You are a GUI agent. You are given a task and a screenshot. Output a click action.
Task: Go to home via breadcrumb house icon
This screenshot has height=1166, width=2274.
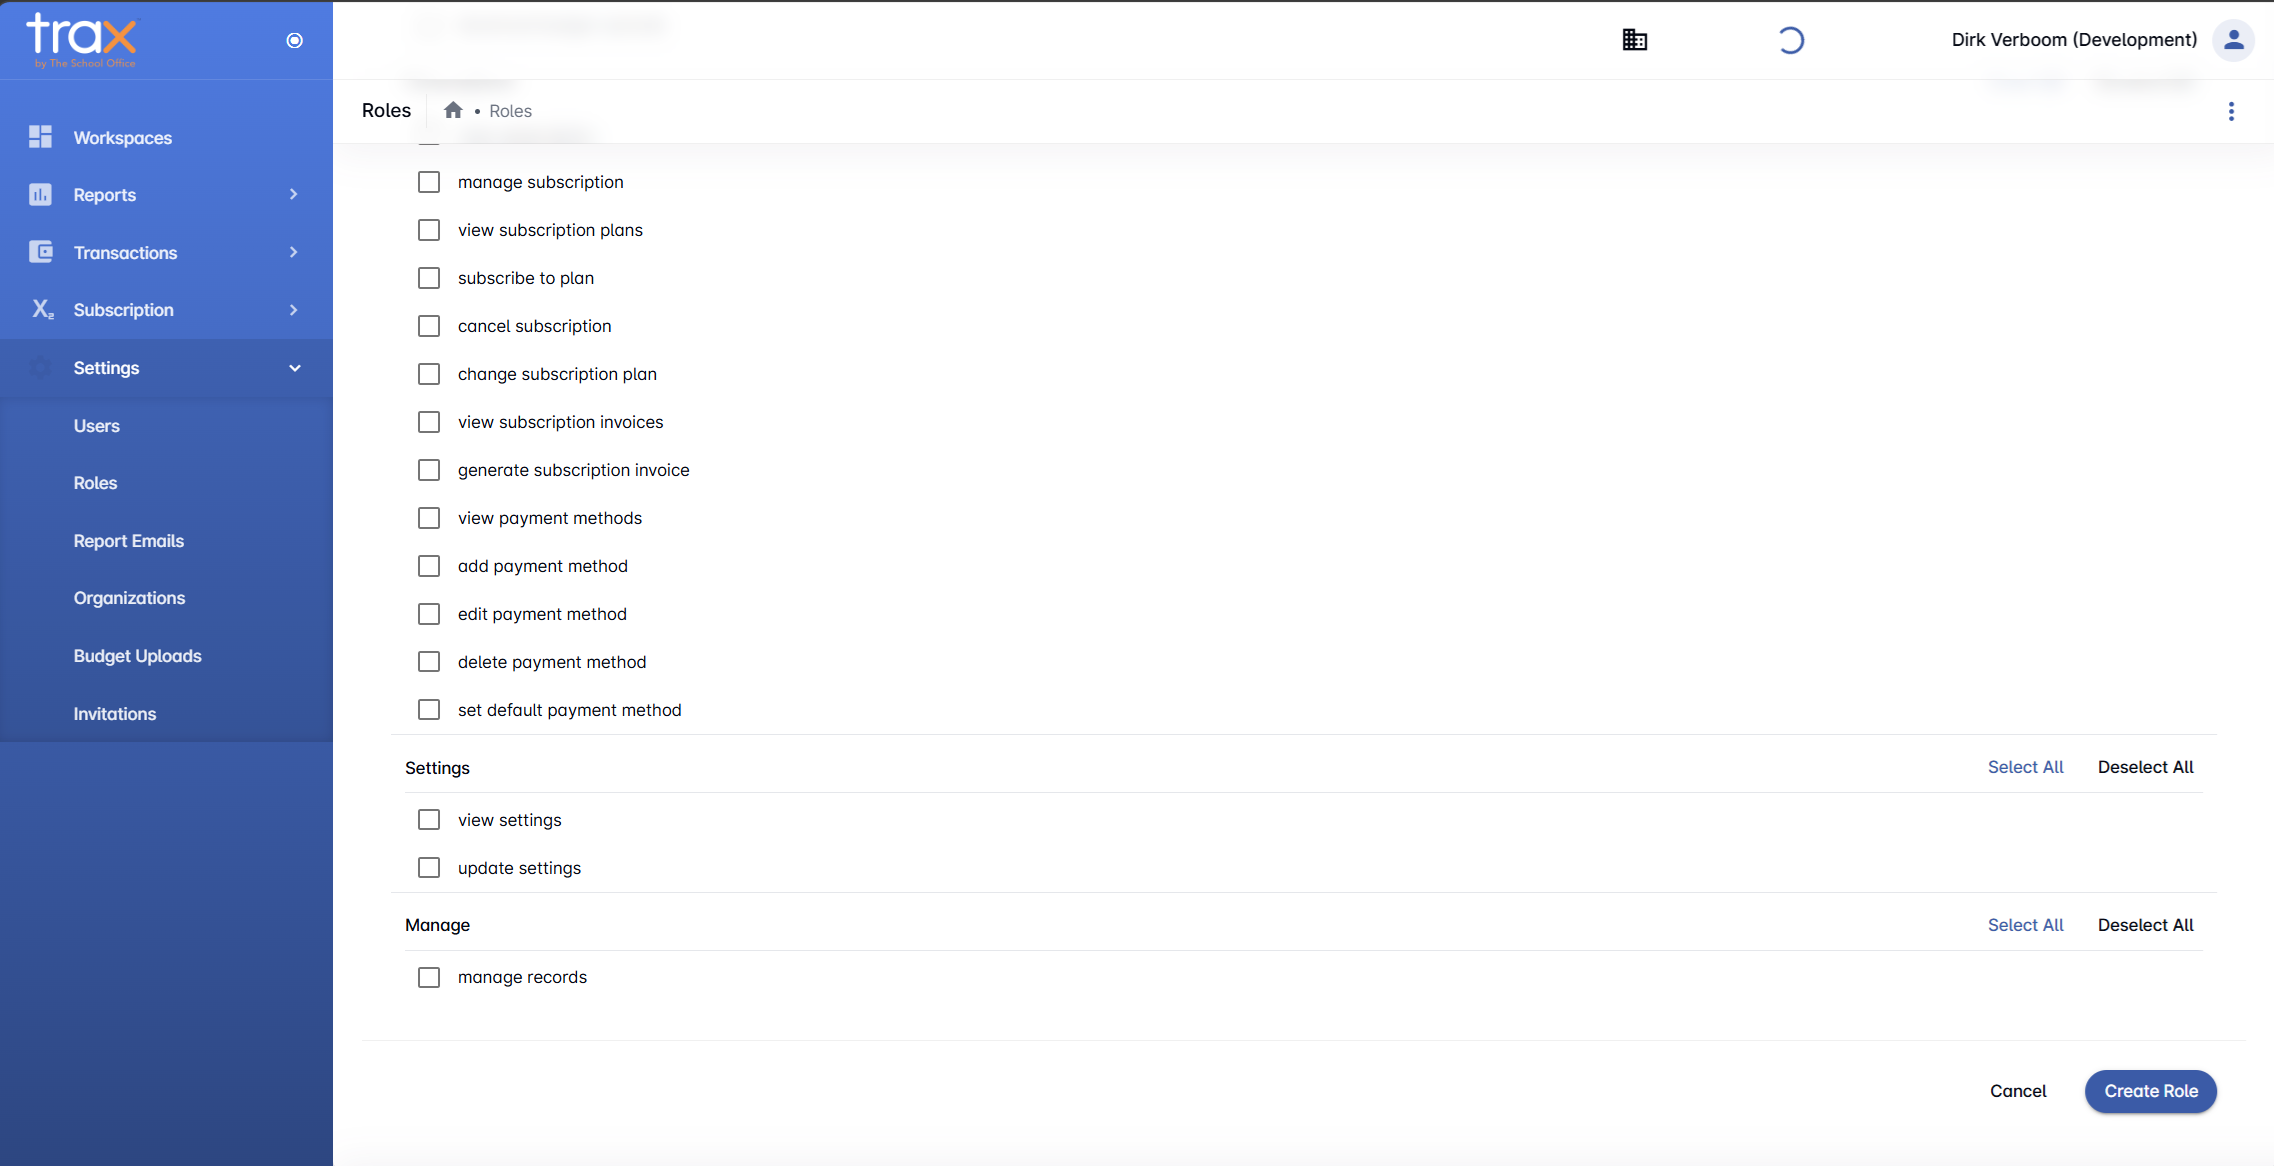pyautogui.click(x=453, y=110)
